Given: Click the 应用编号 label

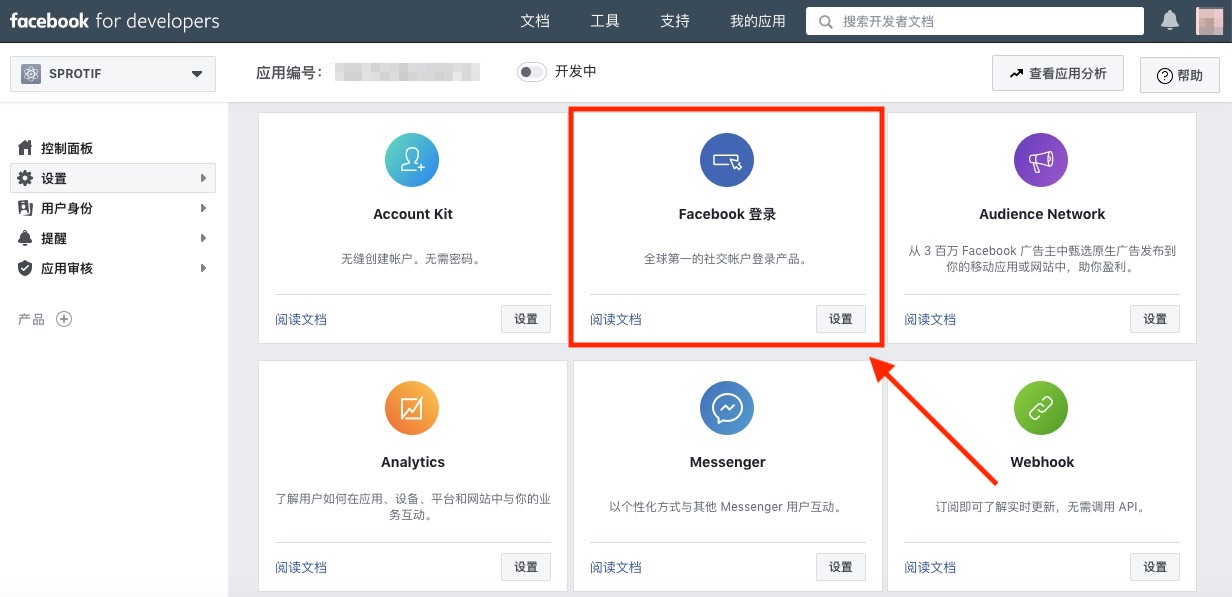Looking at the screenshot, I should tap(289, 72).
